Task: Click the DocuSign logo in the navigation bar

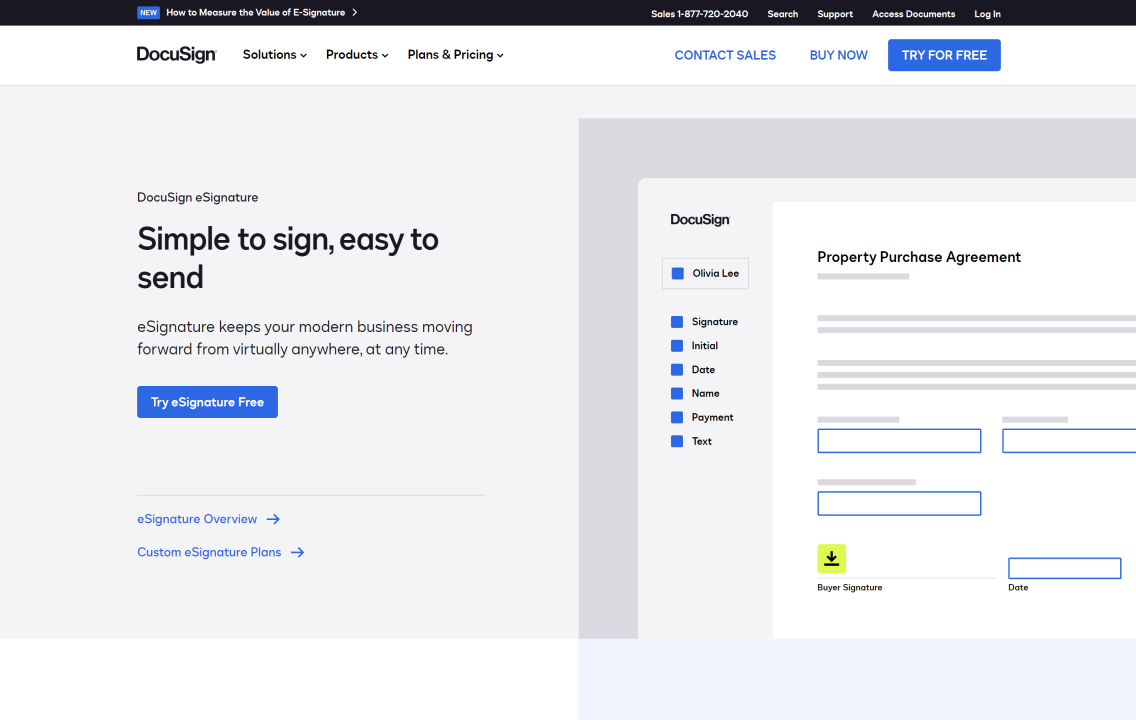Action: pyautogui.click(x=176, y=55)
